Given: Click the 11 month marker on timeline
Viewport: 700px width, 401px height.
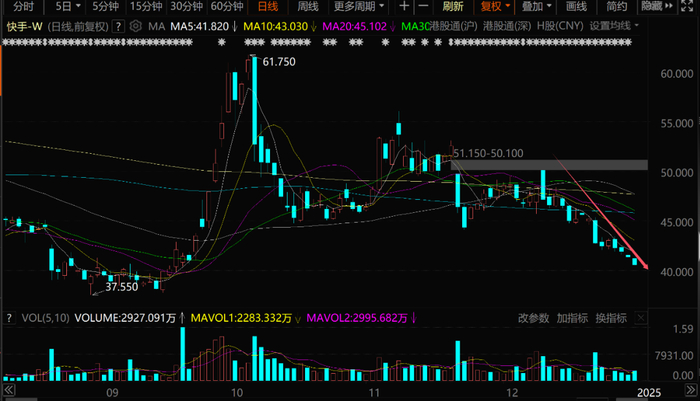Looking at the screenshot, I should pyautogui.click(x=374, y=393).
